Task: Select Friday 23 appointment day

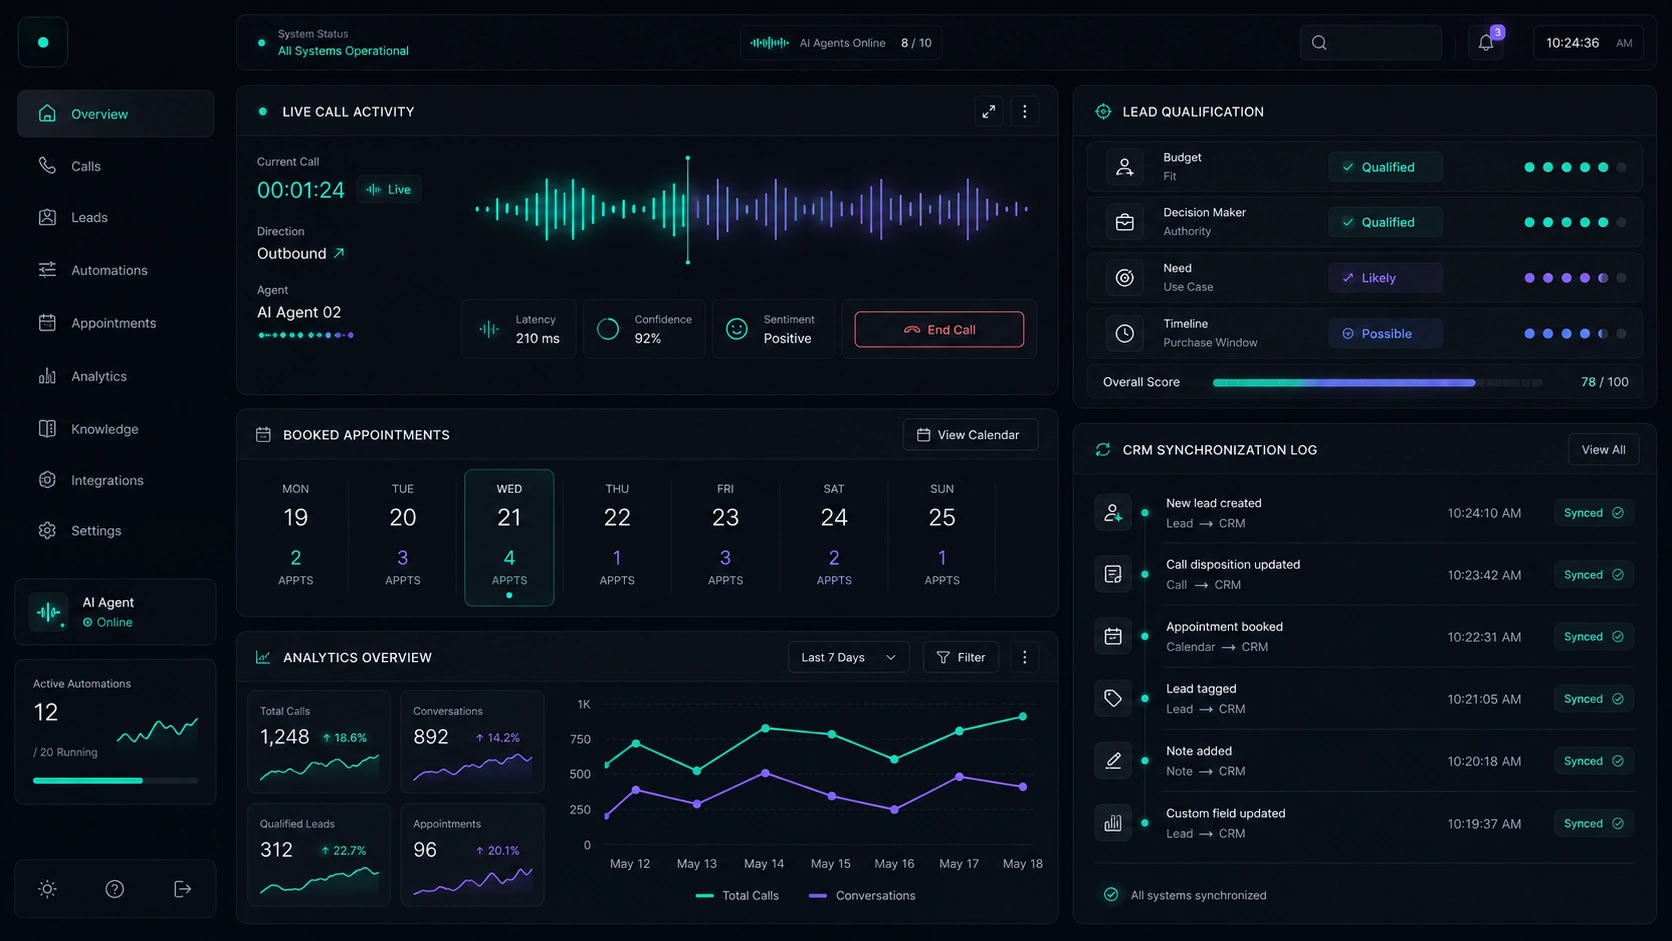Action: 725,538
